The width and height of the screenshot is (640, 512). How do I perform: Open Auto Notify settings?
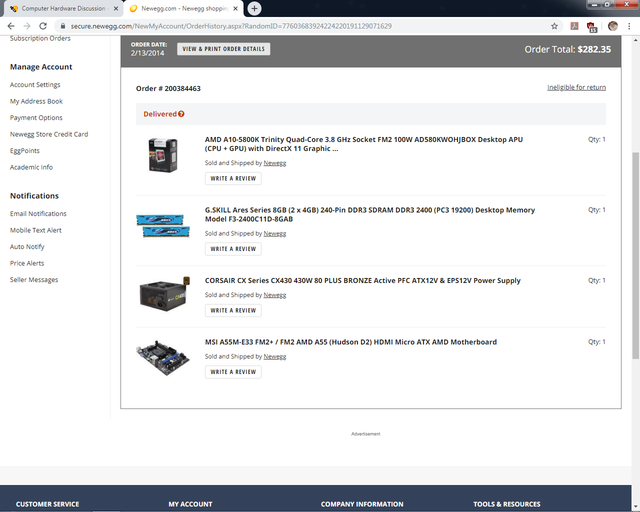tap(27, 247)
